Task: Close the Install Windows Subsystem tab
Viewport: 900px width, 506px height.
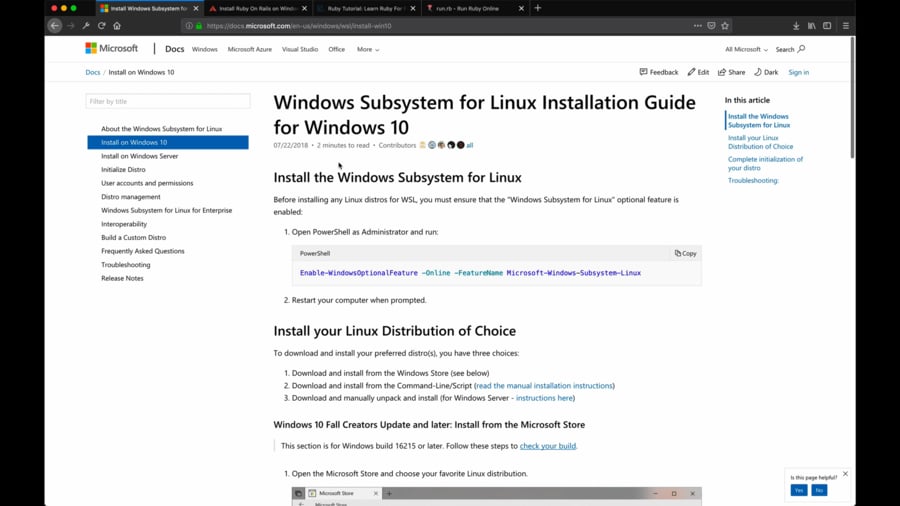Action: coord(196,9)
